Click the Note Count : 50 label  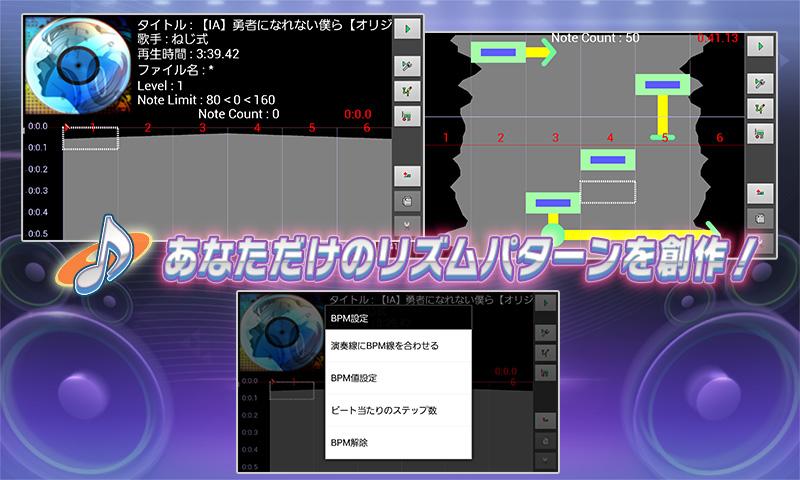(x=595, y=38)
